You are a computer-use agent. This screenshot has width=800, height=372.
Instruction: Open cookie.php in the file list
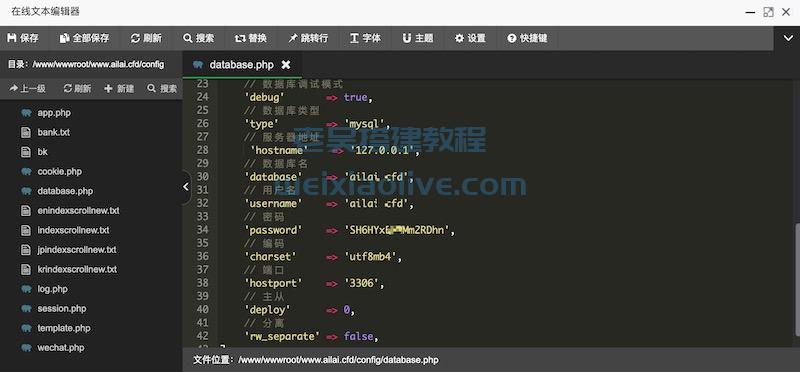click(x=59, y=171)
